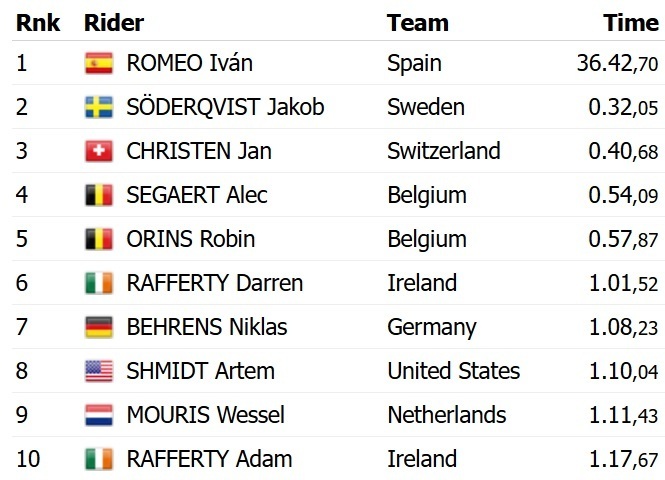
Task: Click the Belgium flag beside SEGAERT Alec
Action: click(x=99, y=196)
